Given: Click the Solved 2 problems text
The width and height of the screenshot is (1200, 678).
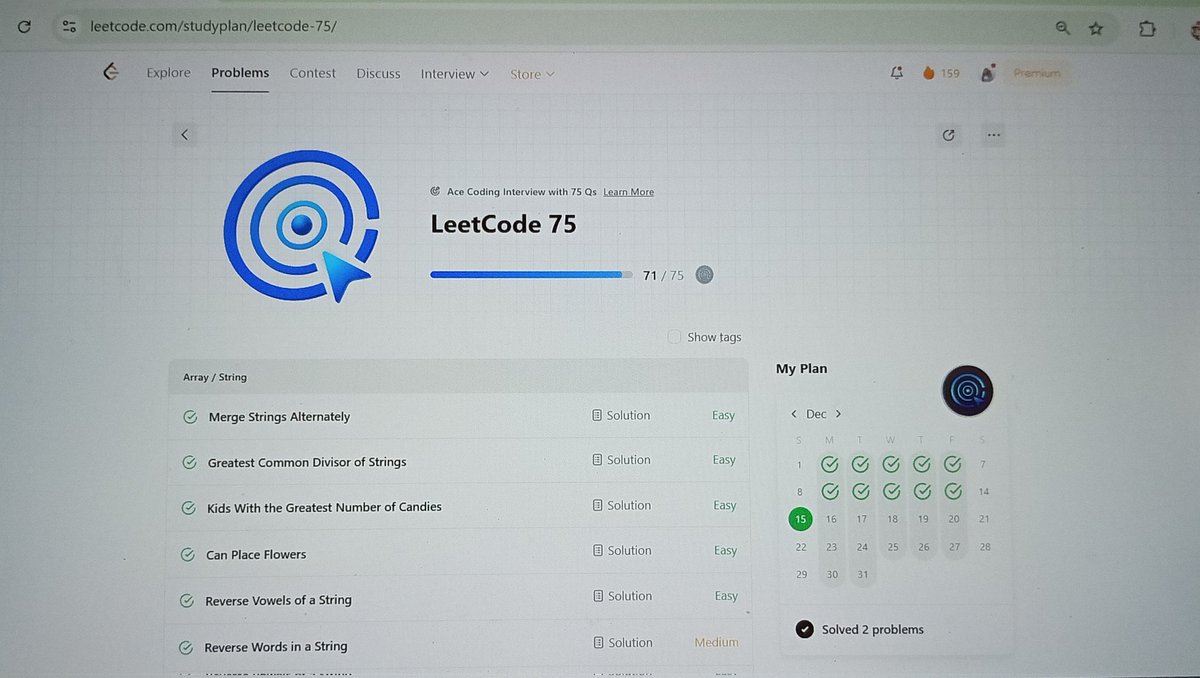Looking at the screenshot, I should click(873, 629).
